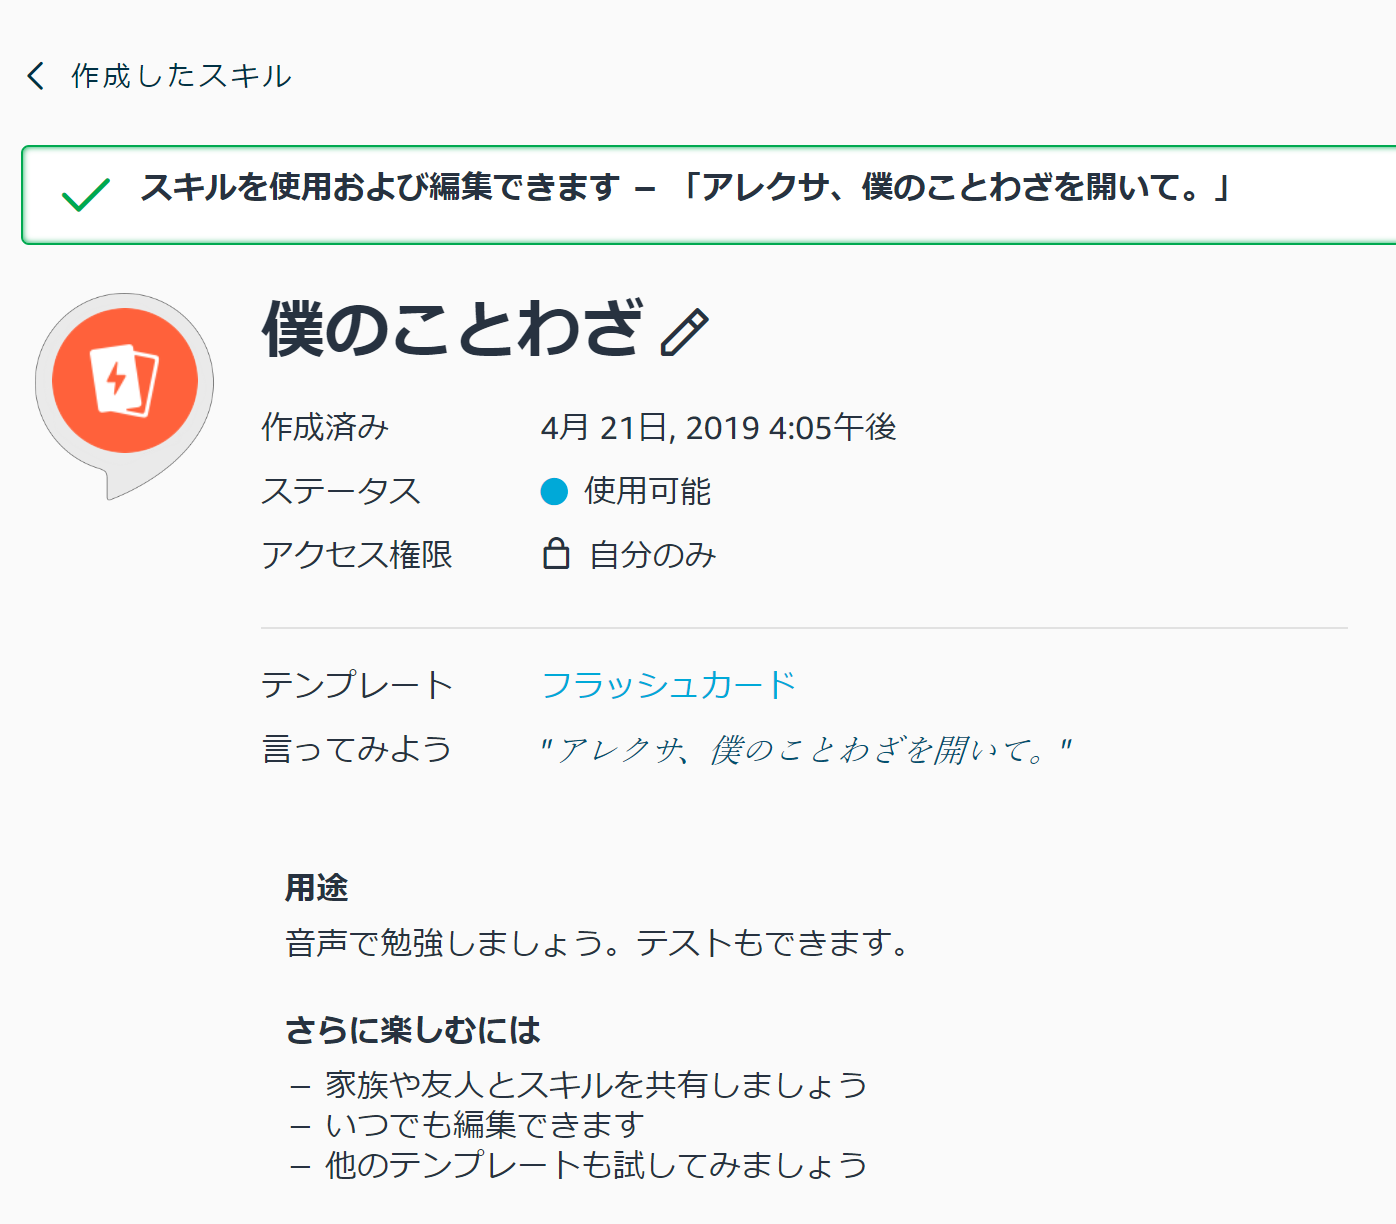Go back to 作成したスキル
This screenshot has width=1396, height=1224.
pos(181,76)
